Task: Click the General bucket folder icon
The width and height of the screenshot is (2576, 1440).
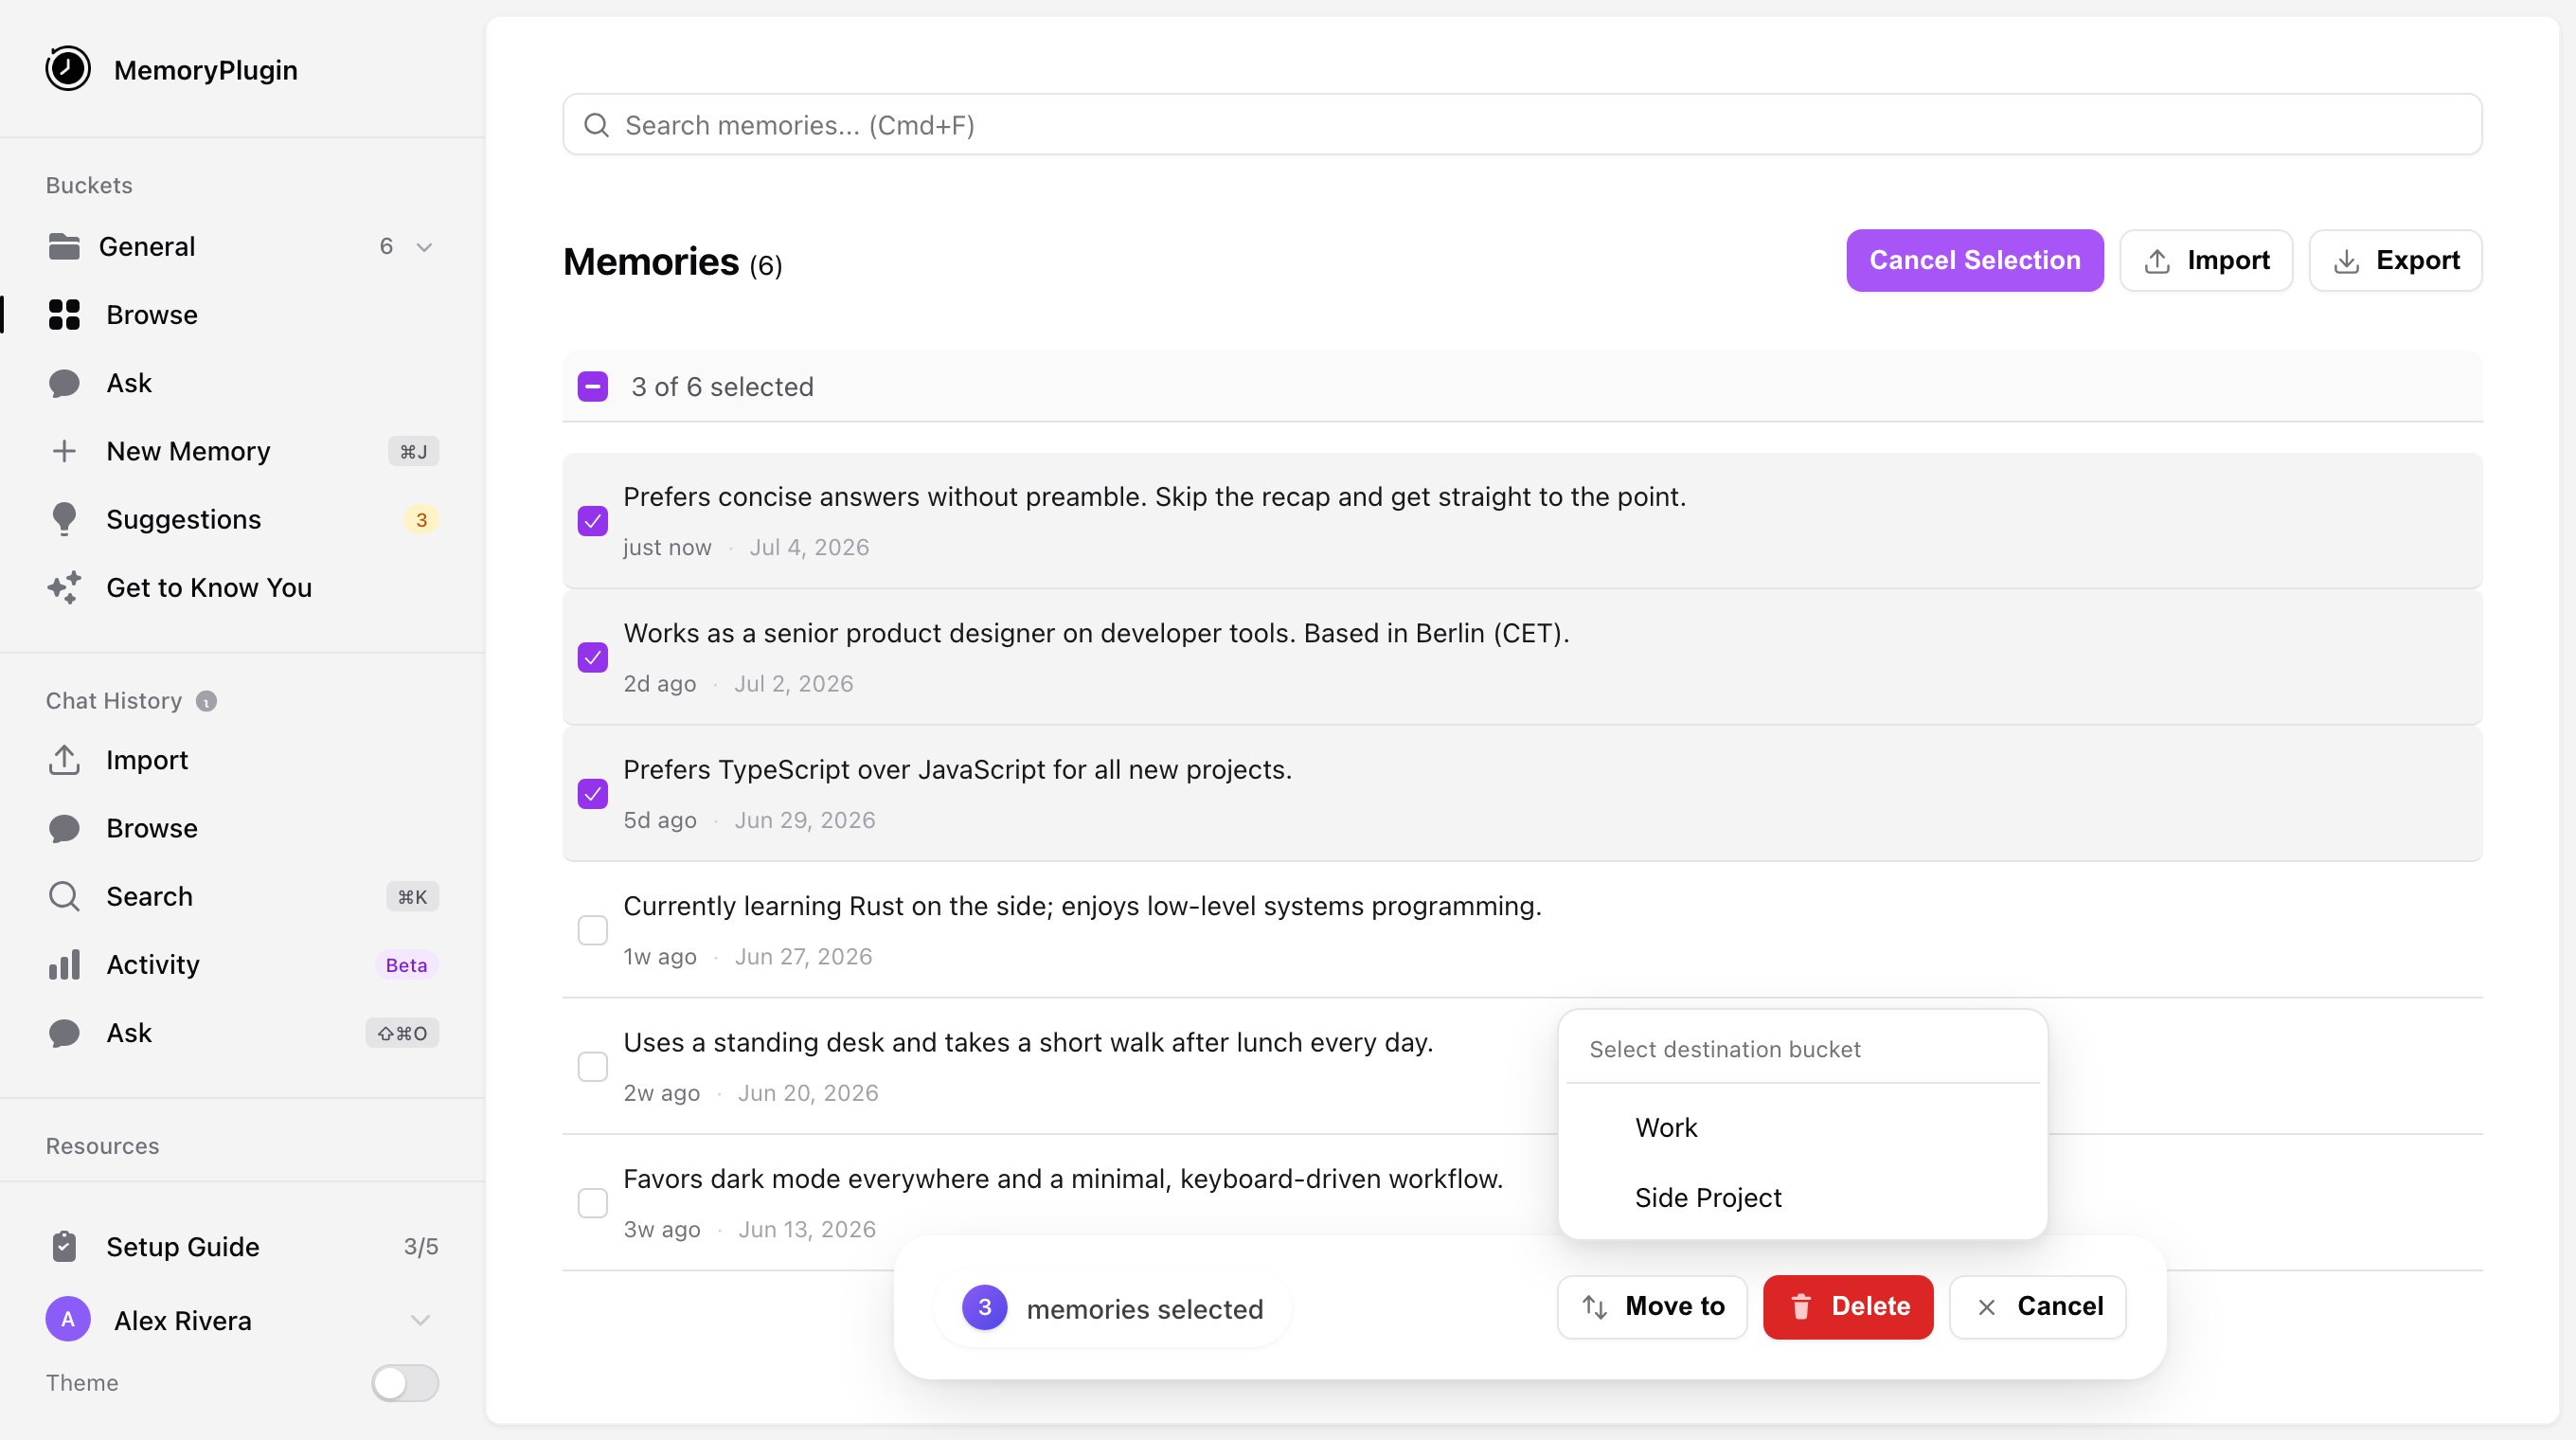Action: coord(64,246)
